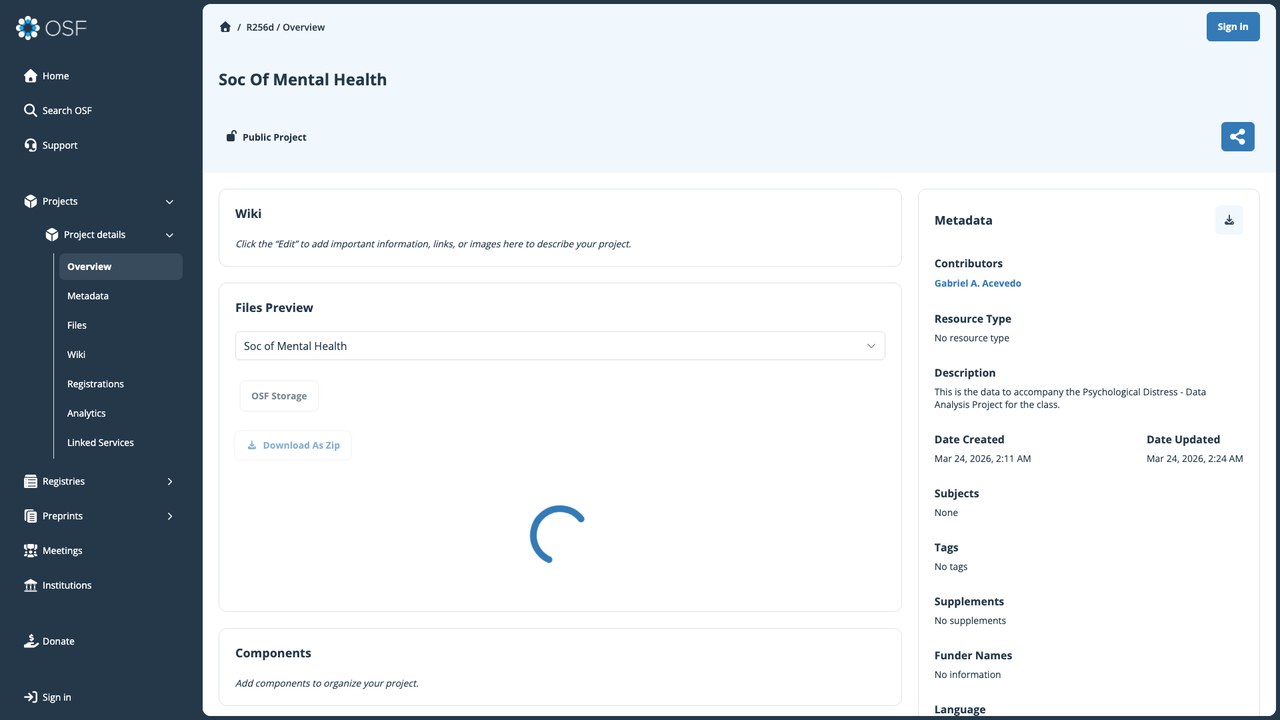Go to Analytics in the sidebar
The image size is (1280, 720).
click(x=86, y=413)
